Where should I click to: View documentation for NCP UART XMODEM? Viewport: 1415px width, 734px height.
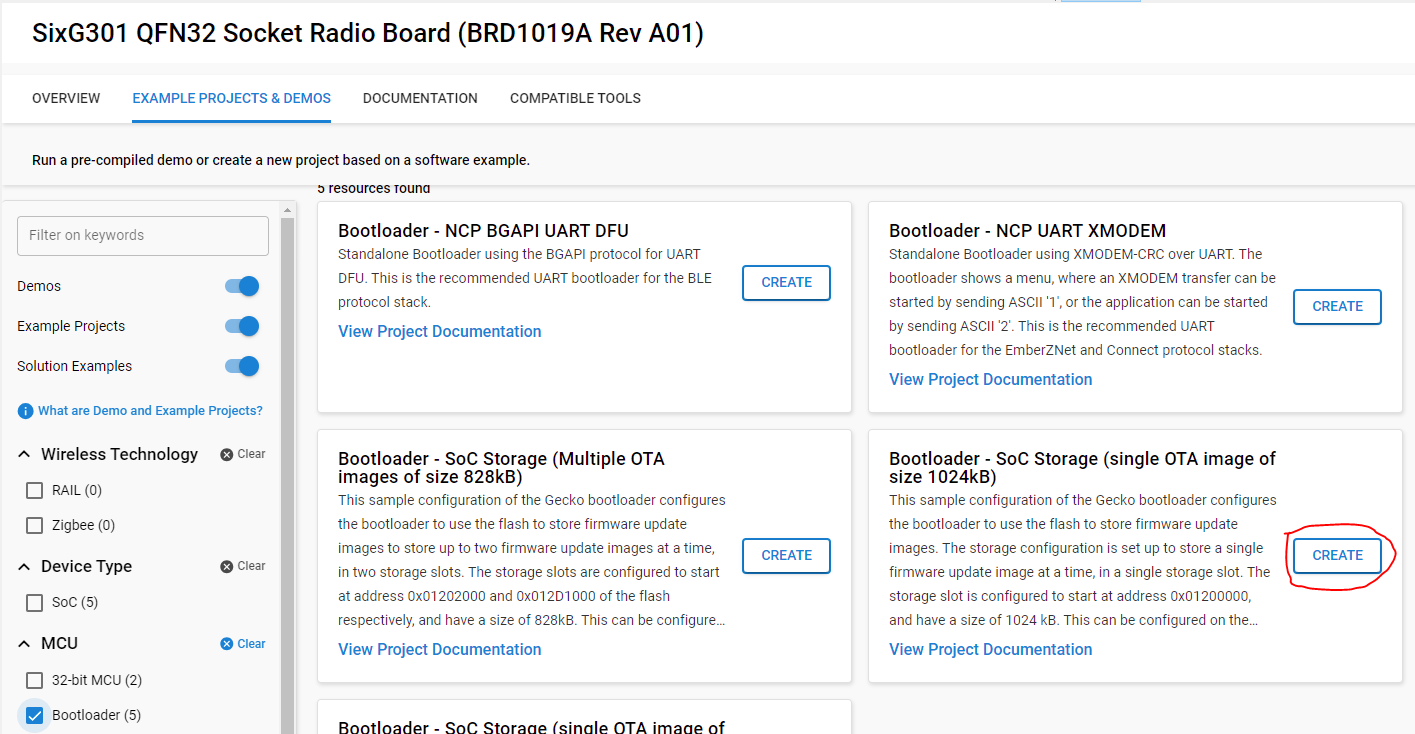tap(991, 379)
